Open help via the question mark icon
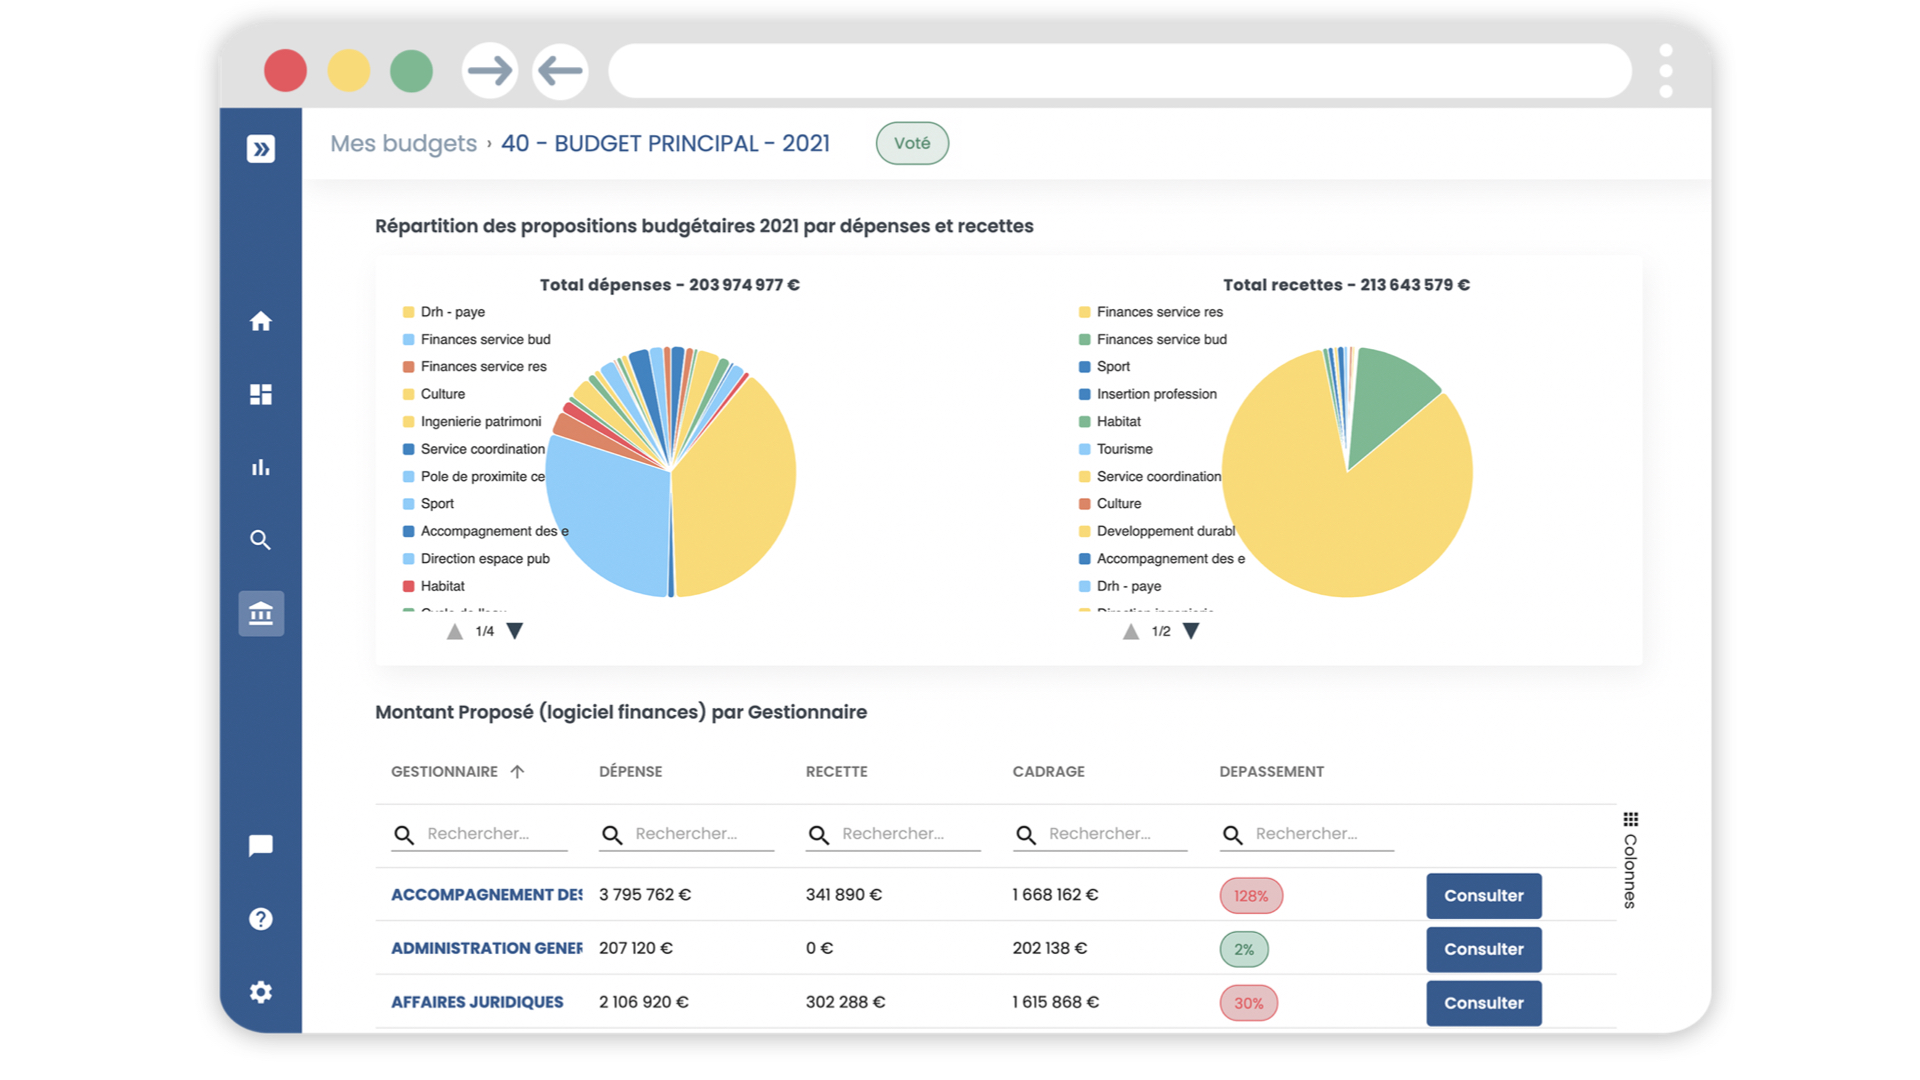The width and height of the screenshot is (1920, 1080). click(x=260, y=918)
